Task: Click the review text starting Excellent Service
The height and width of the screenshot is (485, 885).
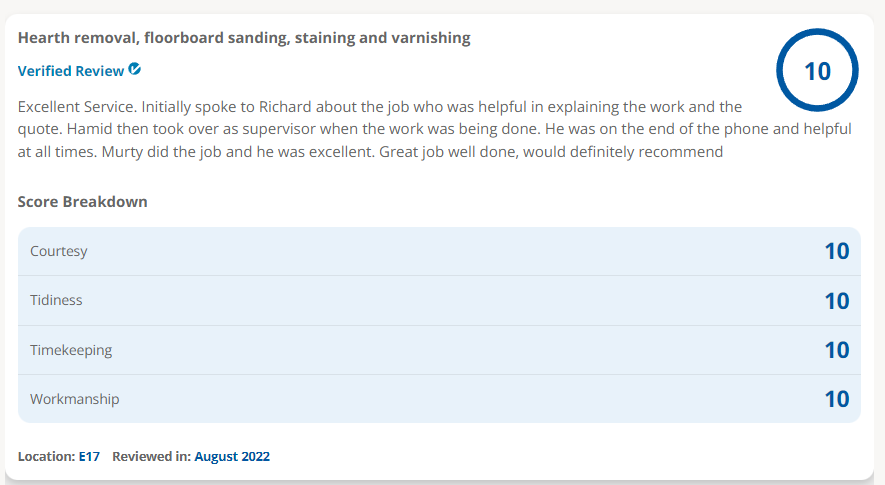Action: pyautogui.click(x=435, y=129)
